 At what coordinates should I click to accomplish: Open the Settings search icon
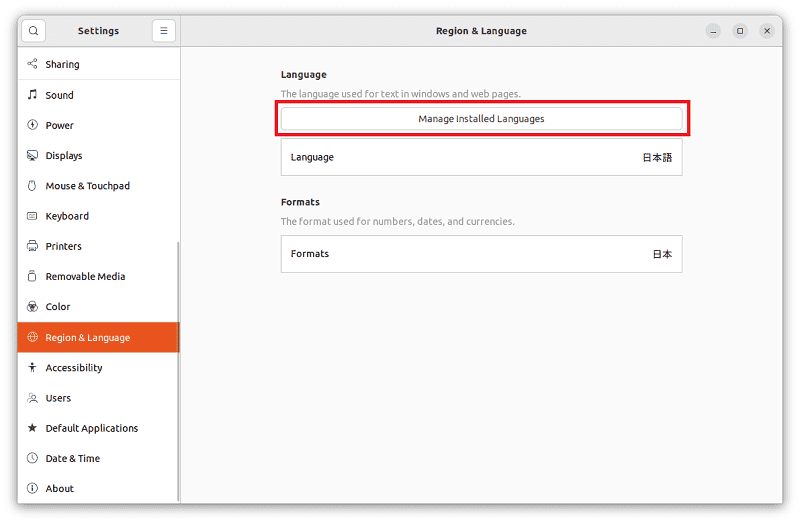pyautogui.click(x=34, y=31)
